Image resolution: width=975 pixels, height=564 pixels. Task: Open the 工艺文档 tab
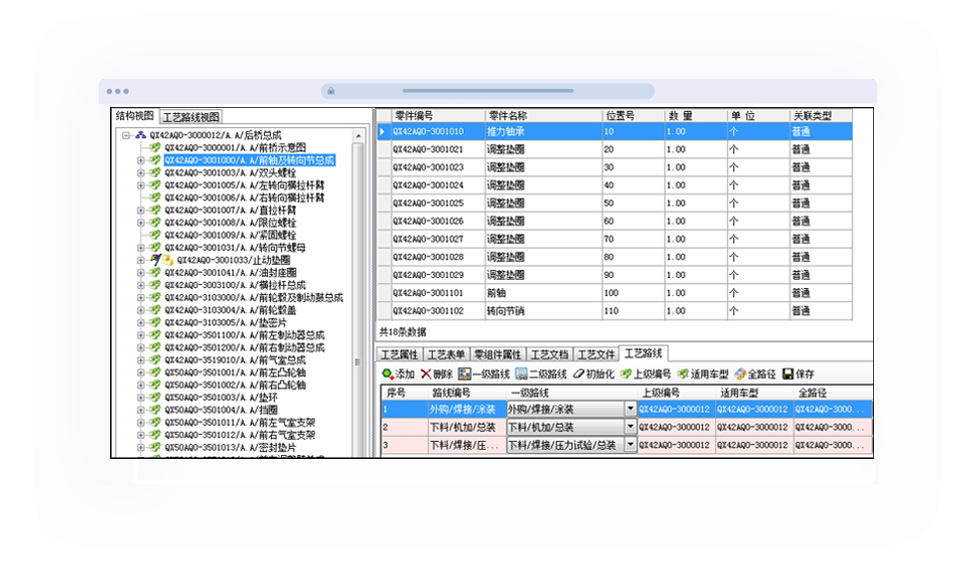pyautogui.click(x=550, y=354)
